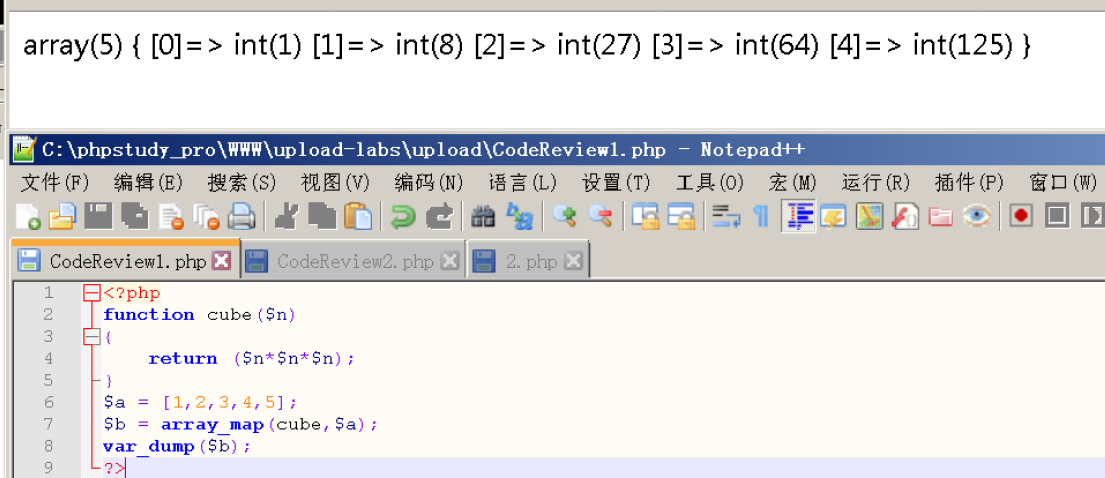Toggle the active indent guide icon
This screenshot has width=1105, height=478.
[798, 216]
